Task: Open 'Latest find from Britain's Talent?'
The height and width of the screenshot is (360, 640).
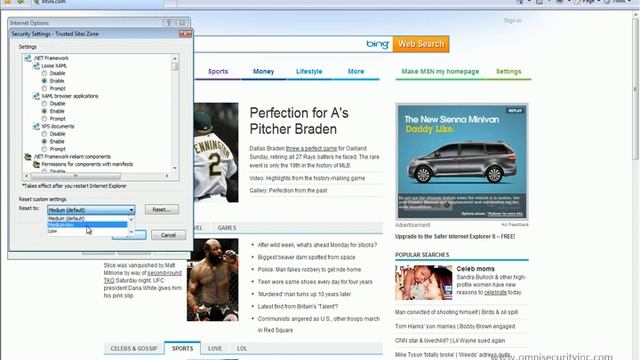Action: click(298, 306)
